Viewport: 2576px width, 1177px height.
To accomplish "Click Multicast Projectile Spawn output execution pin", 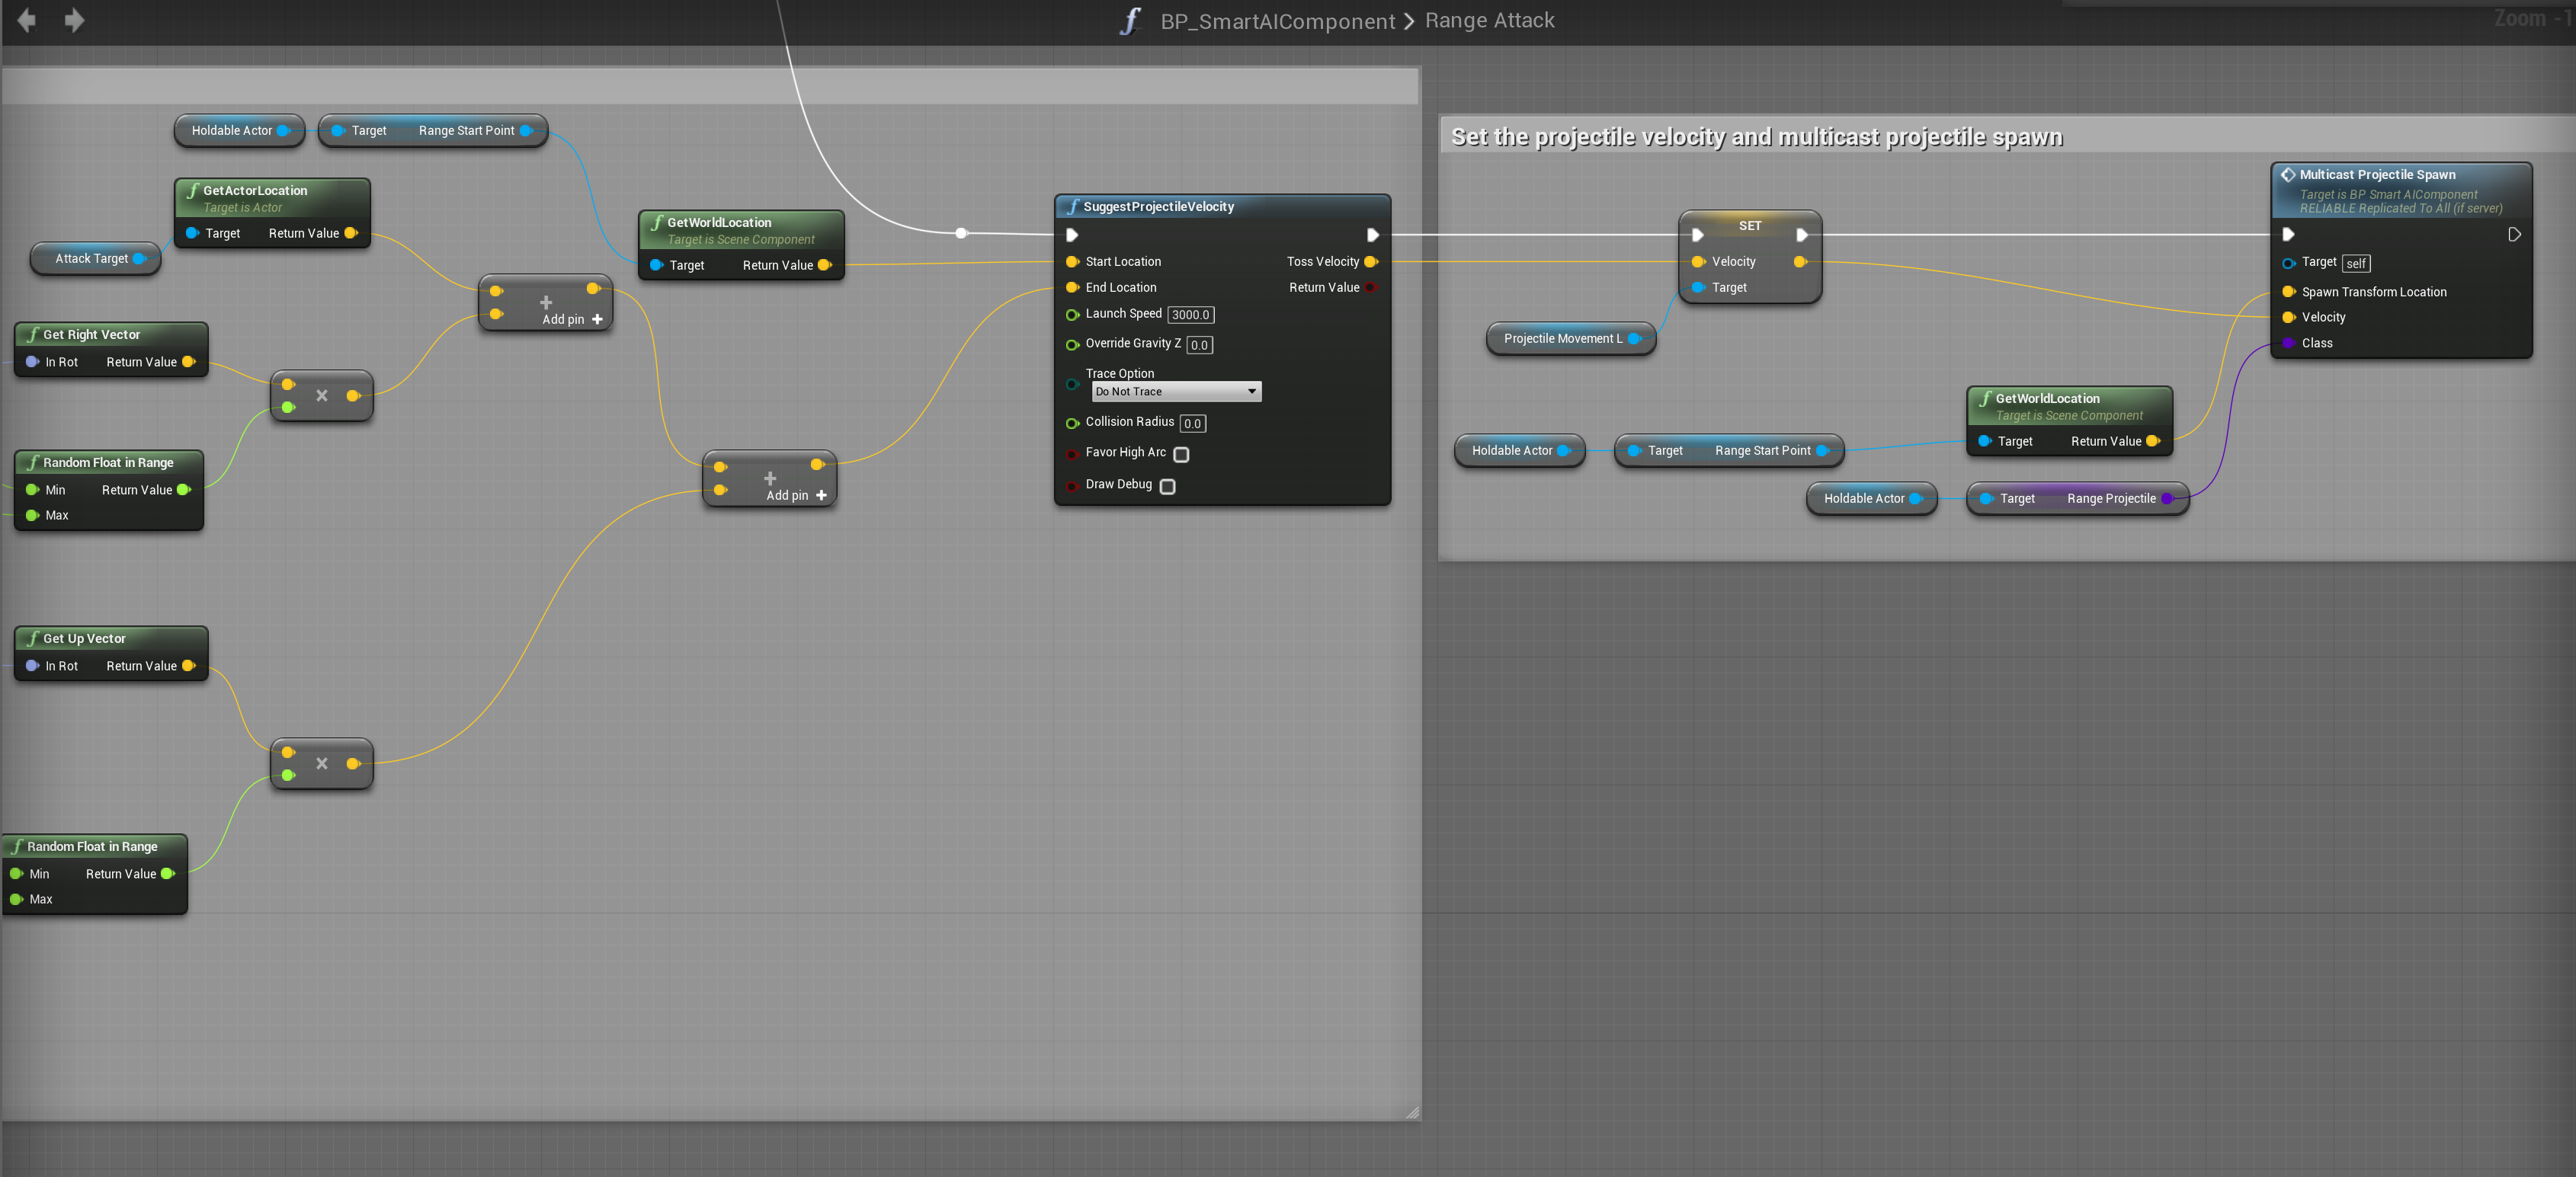I will click(x=2514, y=235).
